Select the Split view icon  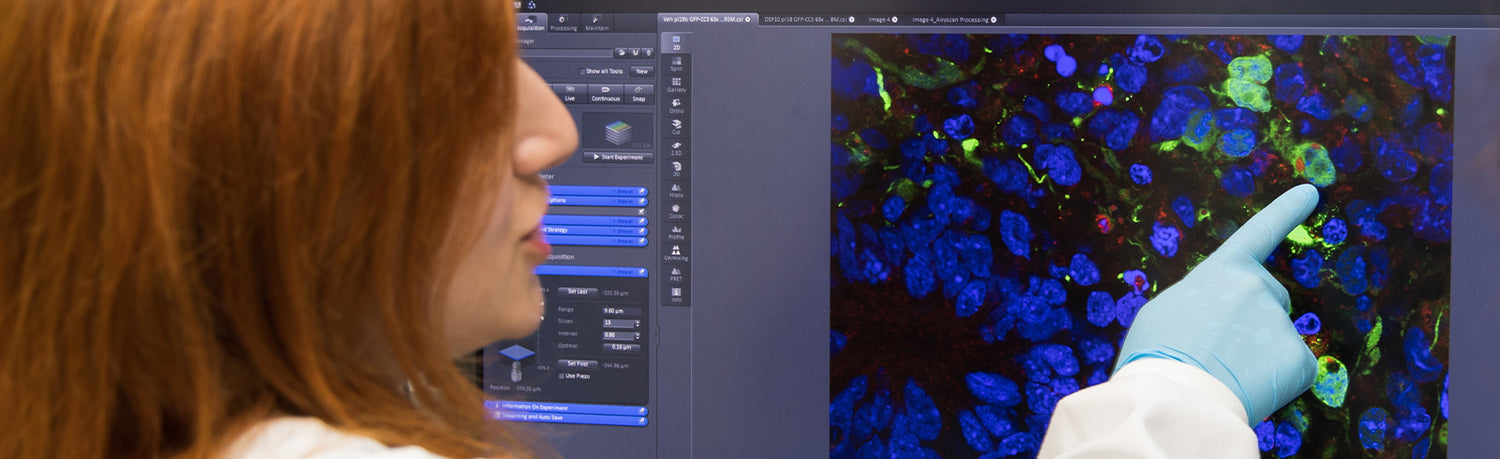[x=676, y=63]
